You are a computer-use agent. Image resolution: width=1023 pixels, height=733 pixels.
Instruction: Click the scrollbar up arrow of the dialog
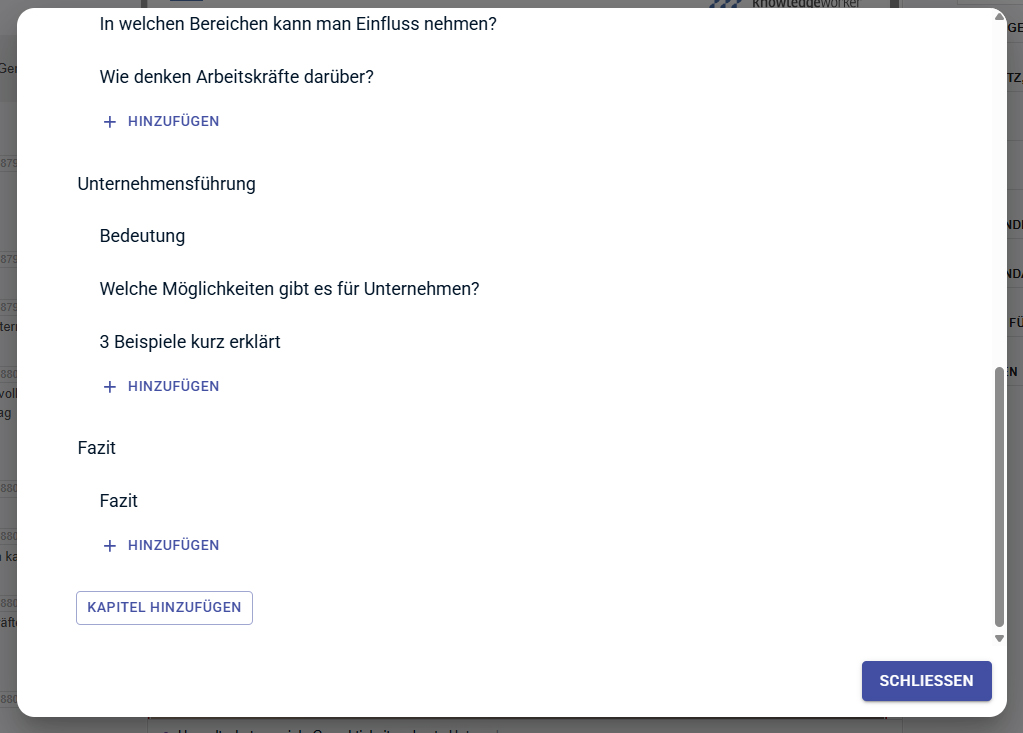coord(997,17)
